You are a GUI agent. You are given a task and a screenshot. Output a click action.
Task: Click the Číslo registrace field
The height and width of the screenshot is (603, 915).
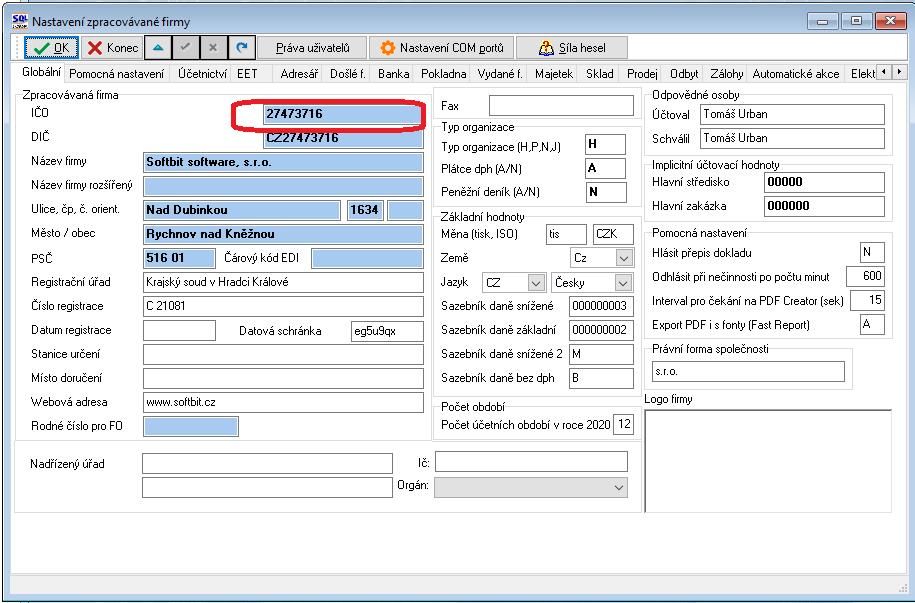coord(283,306)
